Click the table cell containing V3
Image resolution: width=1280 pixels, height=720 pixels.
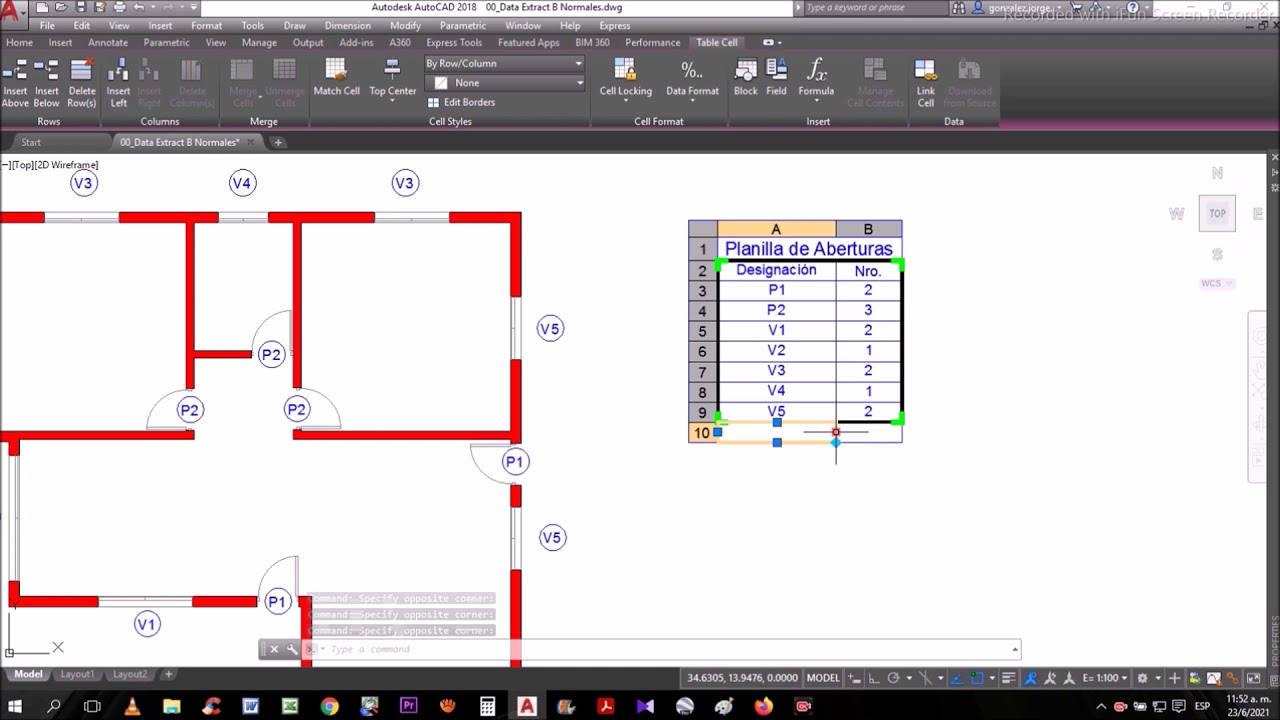(x=776, y=371)
